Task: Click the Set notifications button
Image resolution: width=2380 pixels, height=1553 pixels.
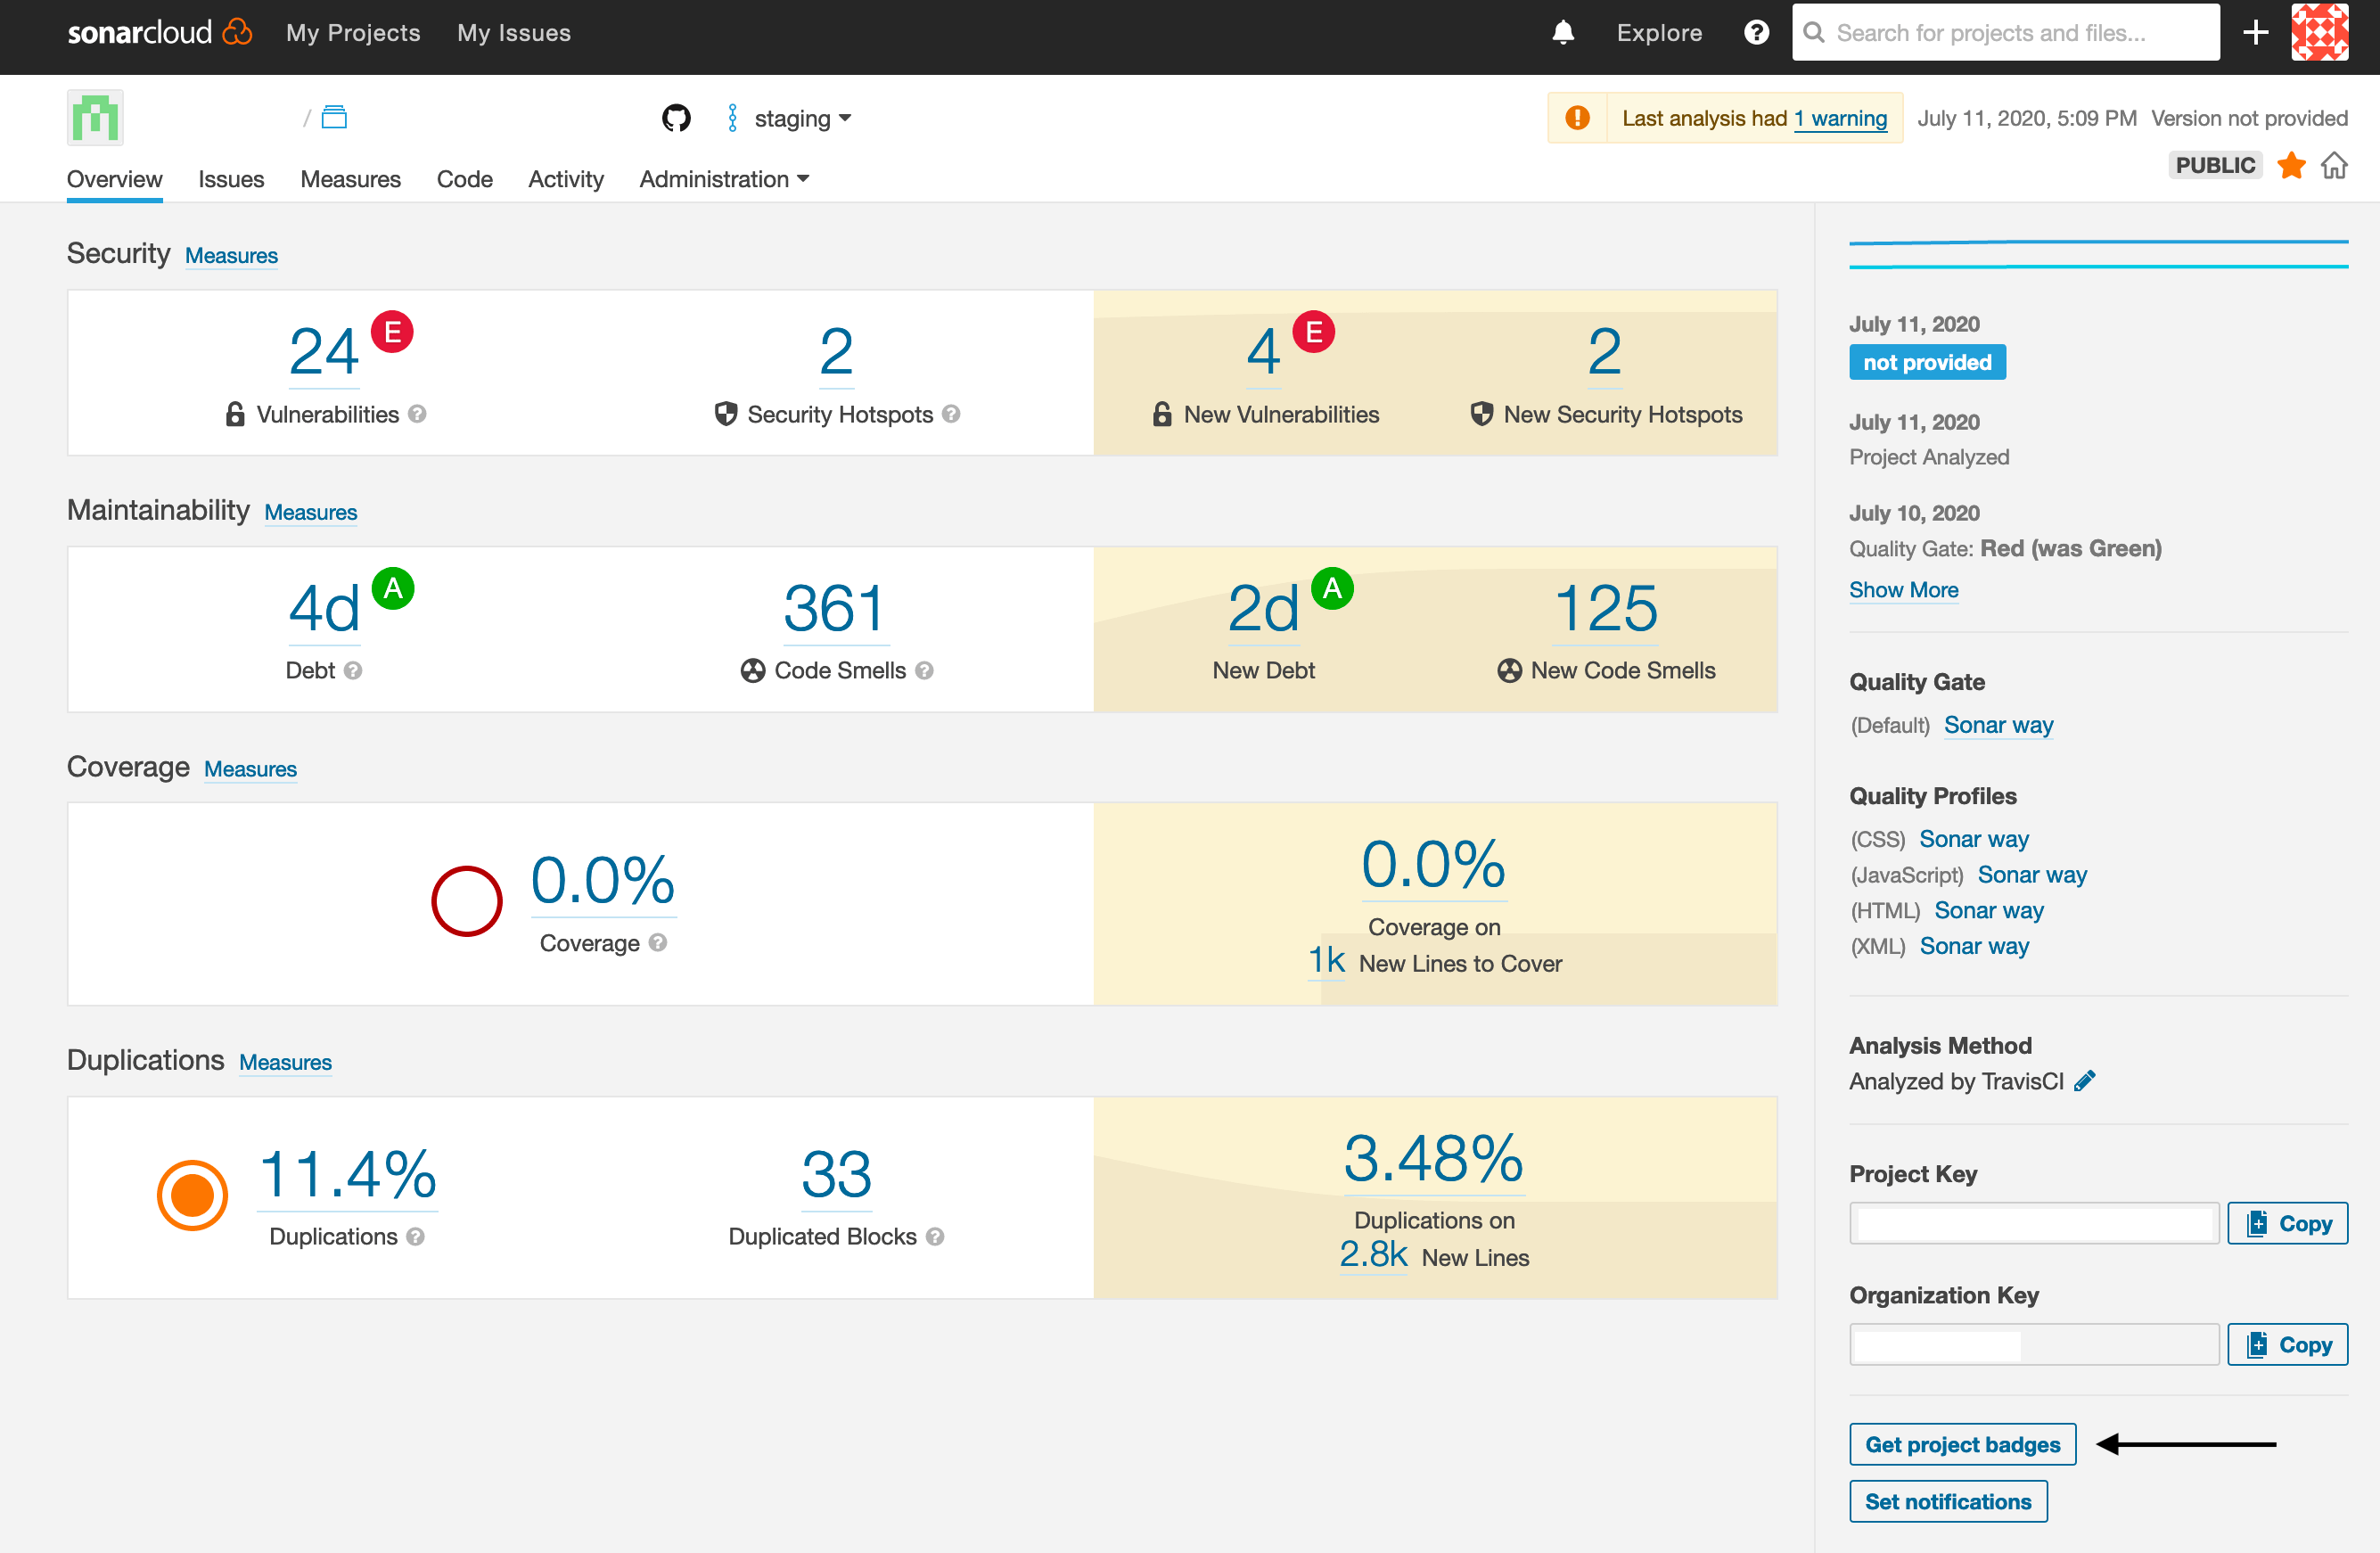Action: click(x=1947, y=1501)
